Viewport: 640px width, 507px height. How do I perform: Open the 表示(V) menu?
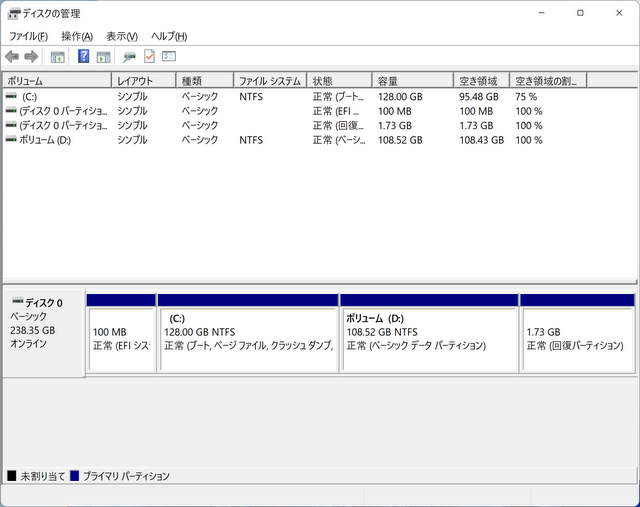(x=122, y=36)
